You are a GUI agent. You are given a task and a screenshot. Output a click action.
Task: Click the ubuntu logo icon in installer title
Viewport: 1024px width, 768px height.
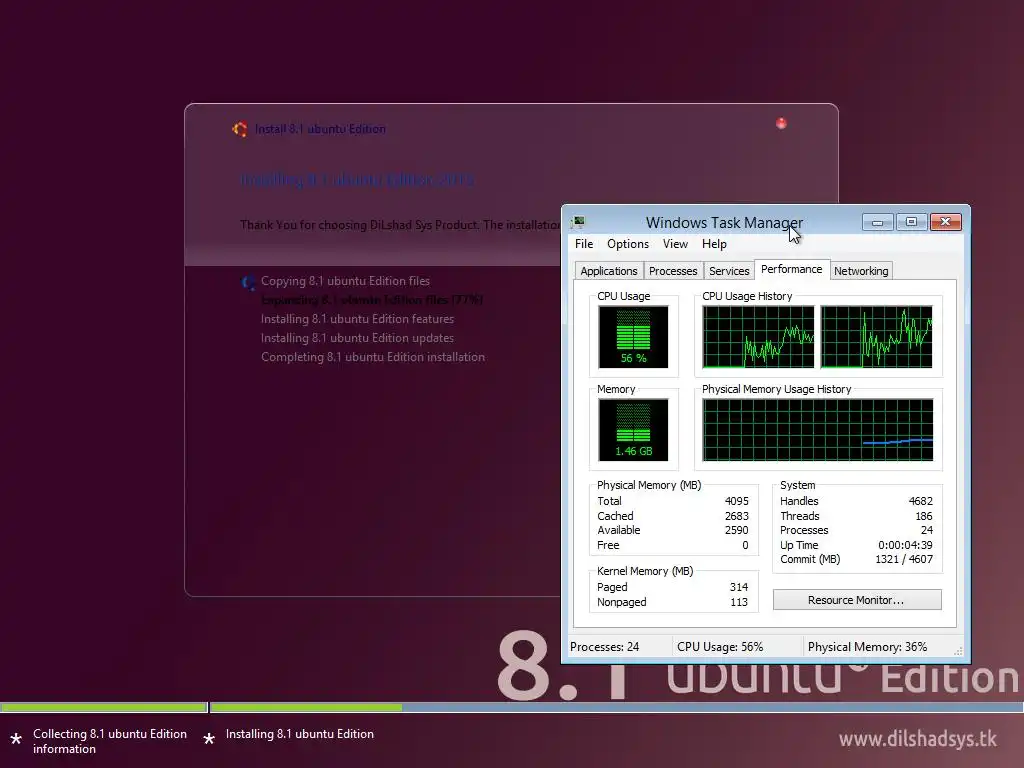(x=240, y=129)
